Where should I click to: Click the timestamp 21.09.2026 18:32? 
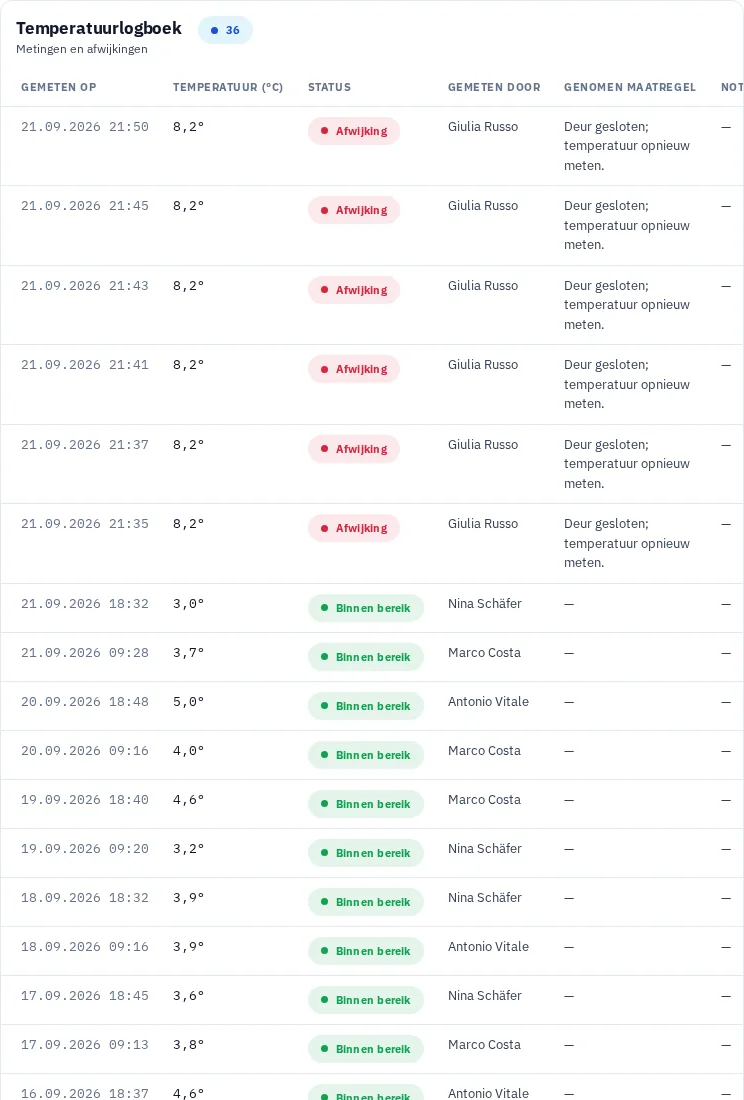85,604
